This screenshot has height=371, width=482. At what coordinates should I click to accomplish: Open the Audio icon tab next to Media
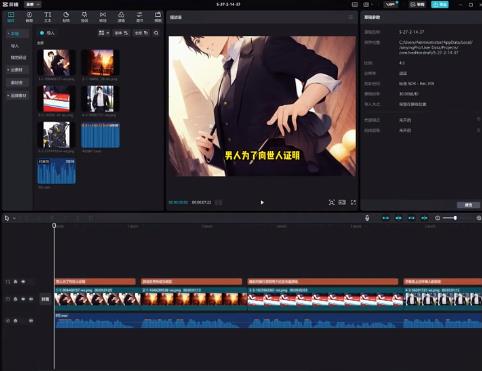[29, 17]
